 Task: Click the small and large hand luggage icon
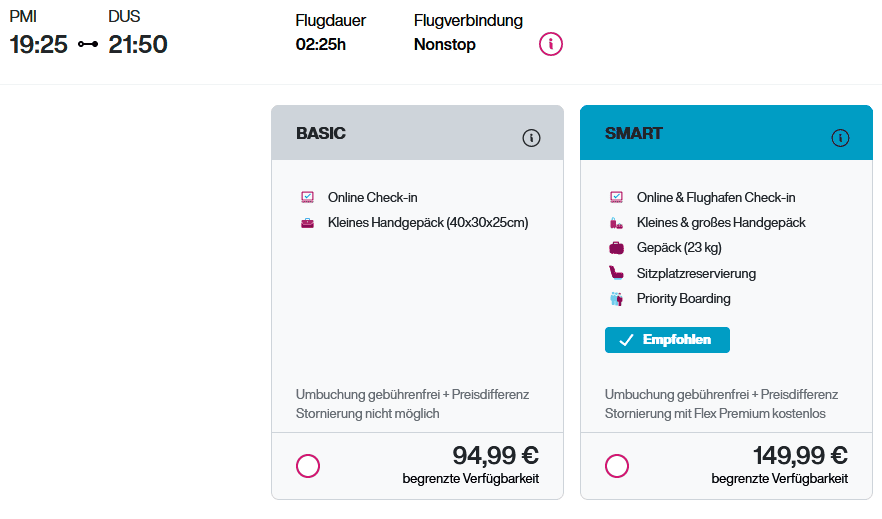pos(616,222)
